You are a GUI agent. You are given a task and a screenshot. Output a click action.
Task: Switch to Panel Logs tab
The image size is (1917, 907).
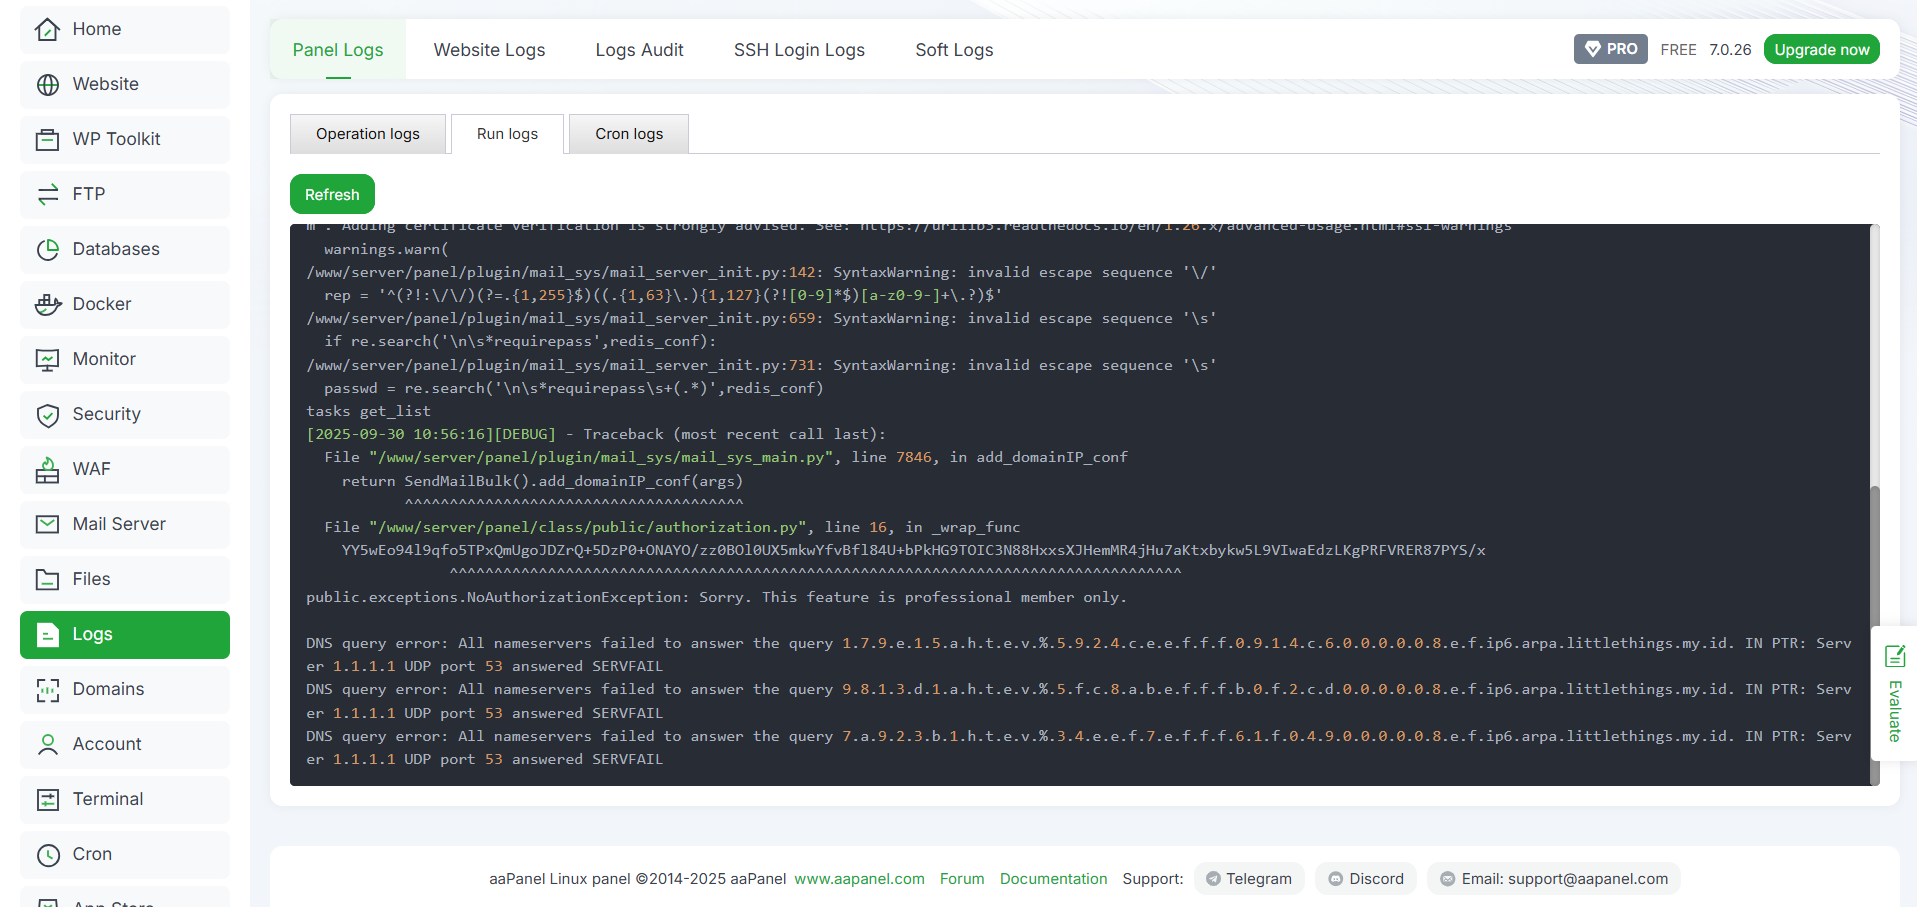tap(338, 50)
